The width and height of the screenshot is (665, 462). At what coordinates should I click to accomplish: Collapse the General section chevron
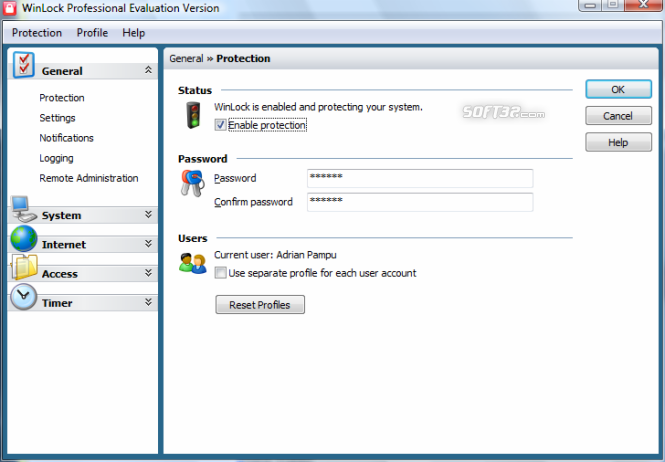pyautogui.click(x=148, y=70)
